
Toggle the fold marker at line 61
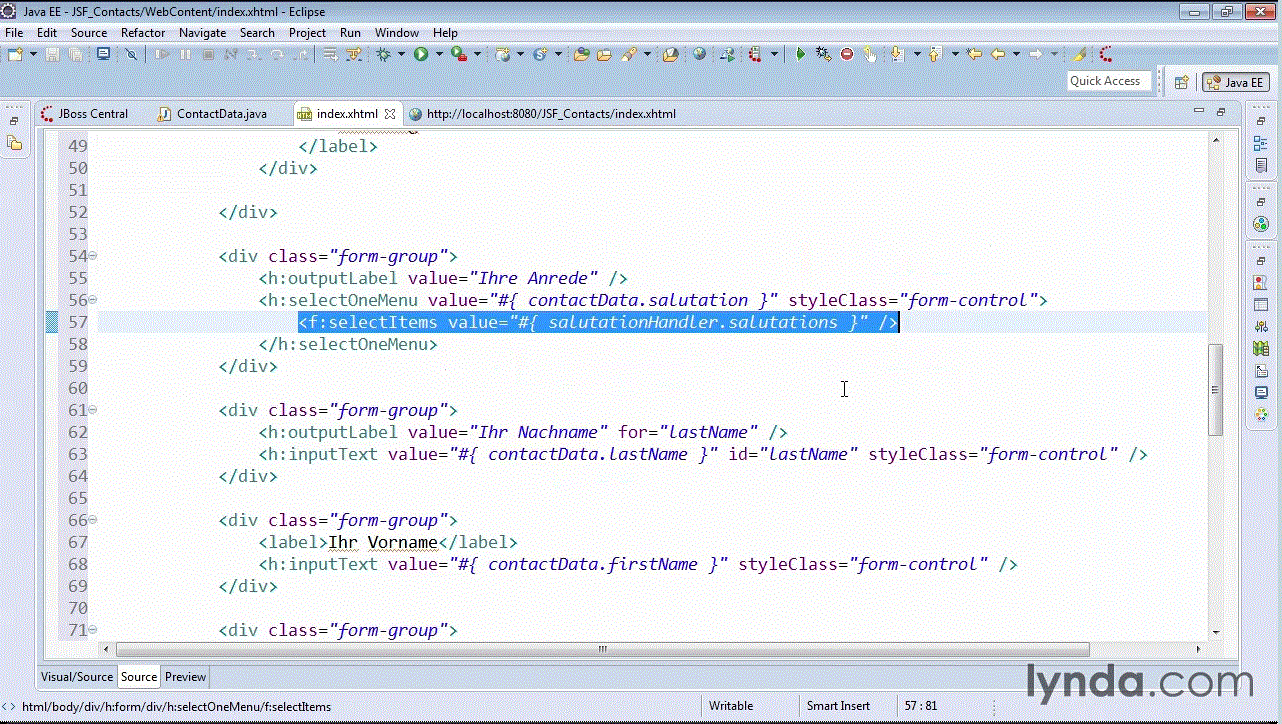(x=93, y=410)
